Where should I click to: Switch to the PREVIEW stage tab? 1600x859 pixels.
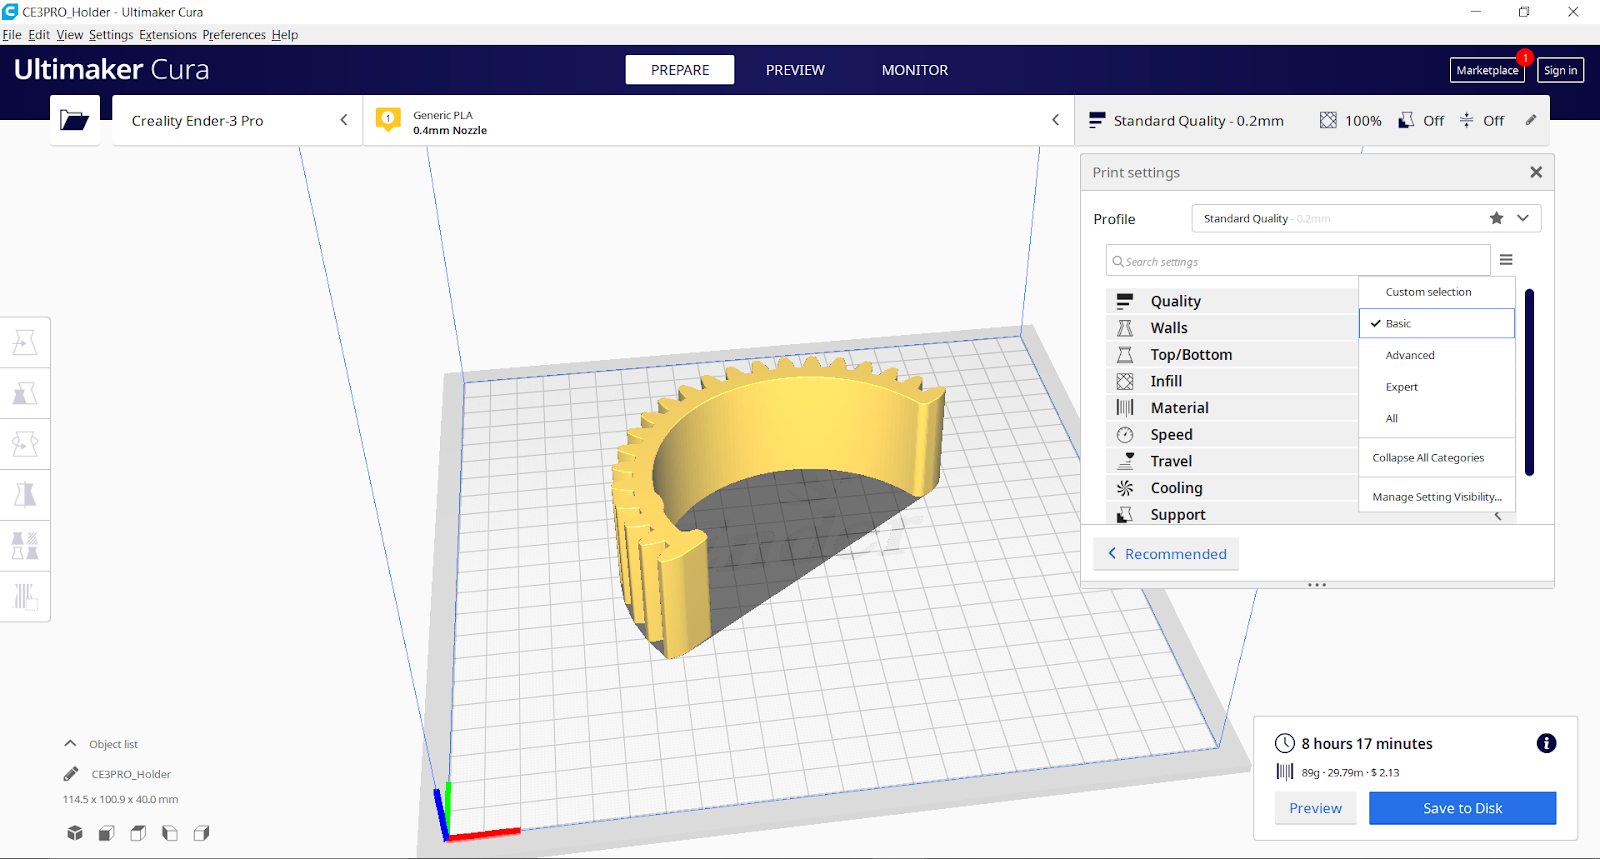click(795, 70)
